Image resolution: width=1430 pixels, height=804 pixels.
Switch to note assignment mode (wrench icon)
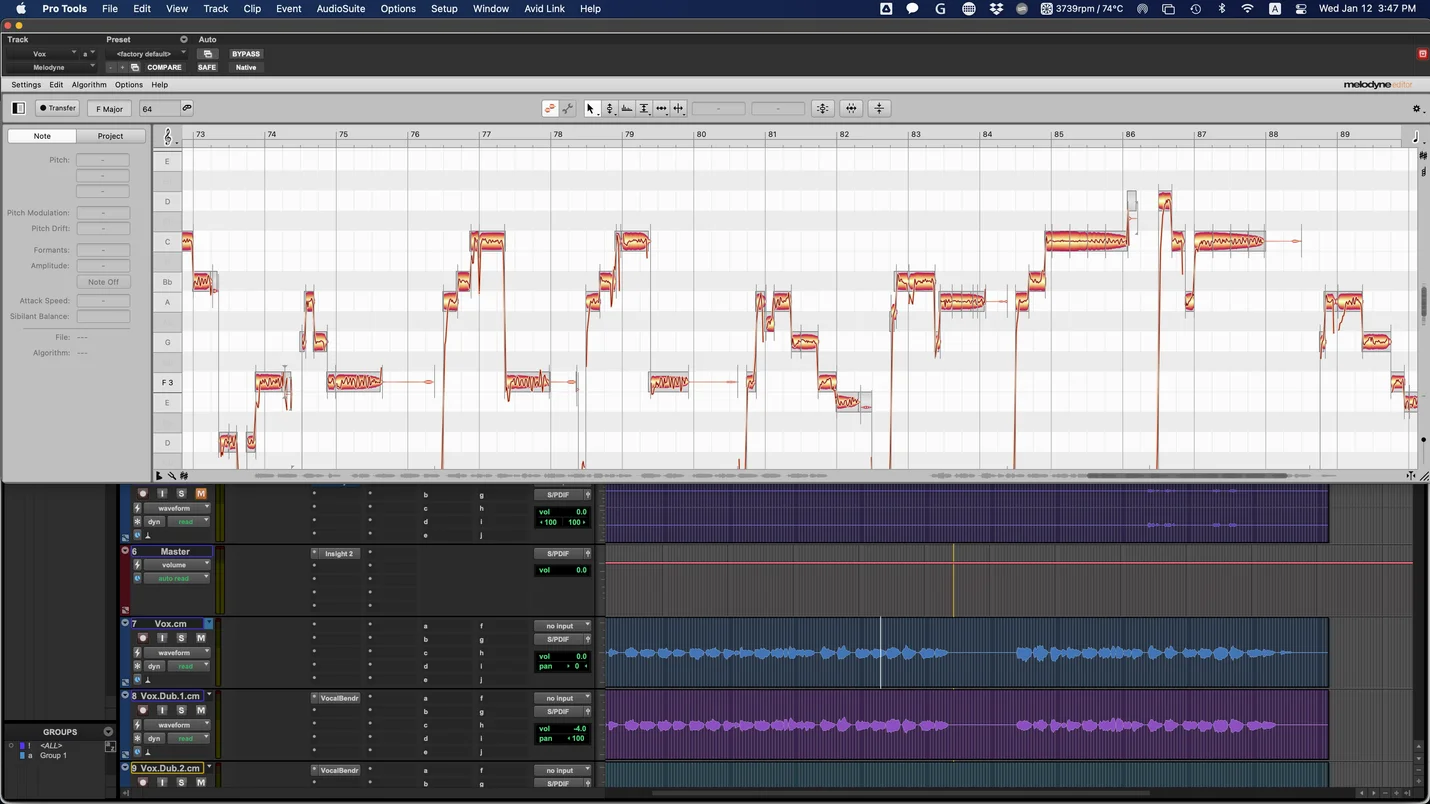point(567,108)
